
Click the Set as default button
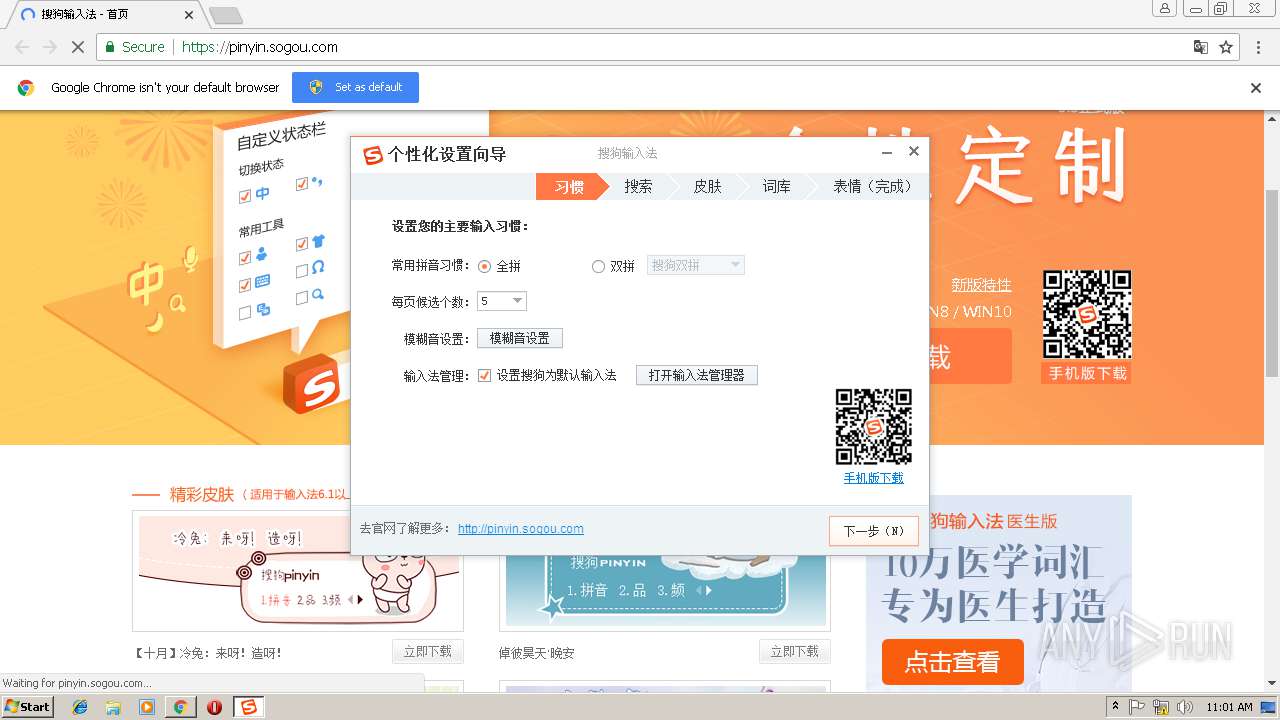[355, 87]
